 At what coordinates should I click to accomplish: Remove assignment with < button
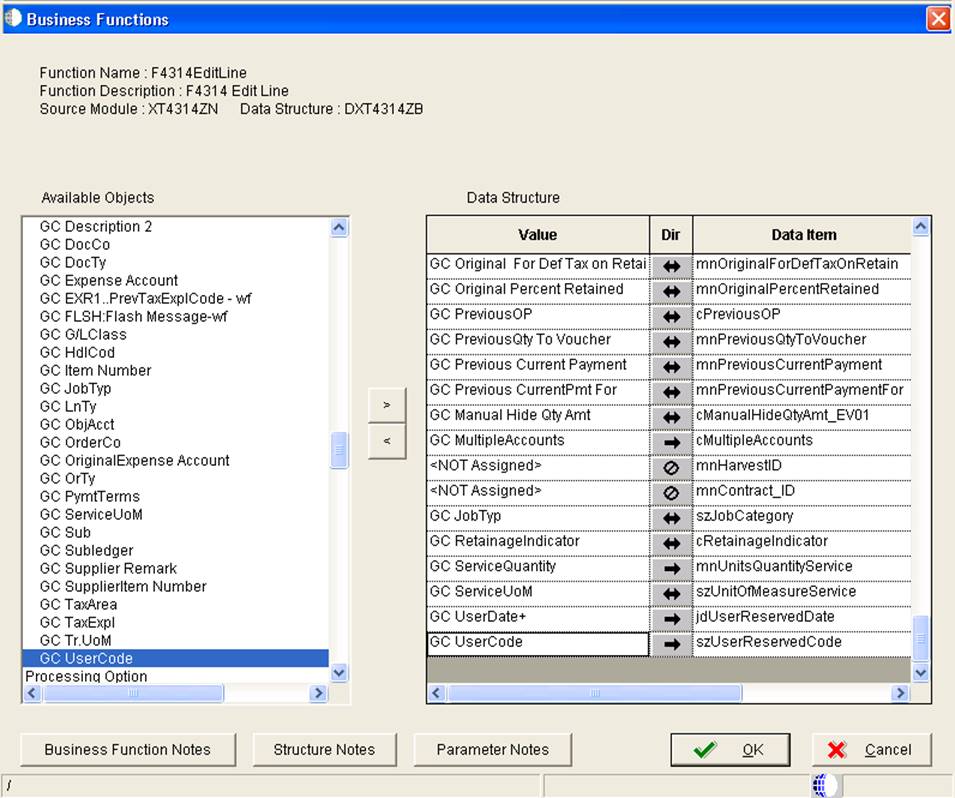387,440
